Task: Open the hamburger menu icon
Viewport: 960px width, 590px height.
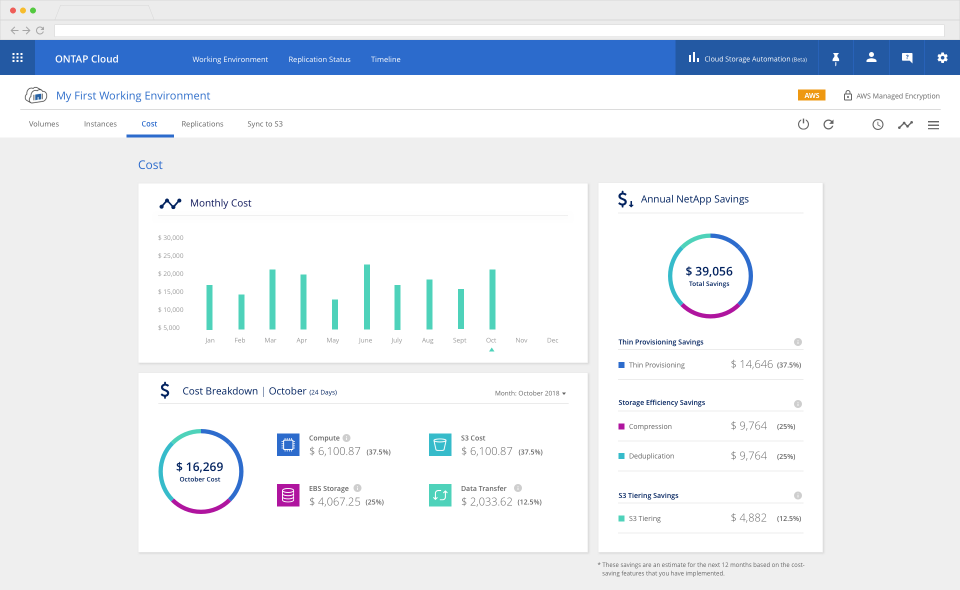Action: pos(933,125)
